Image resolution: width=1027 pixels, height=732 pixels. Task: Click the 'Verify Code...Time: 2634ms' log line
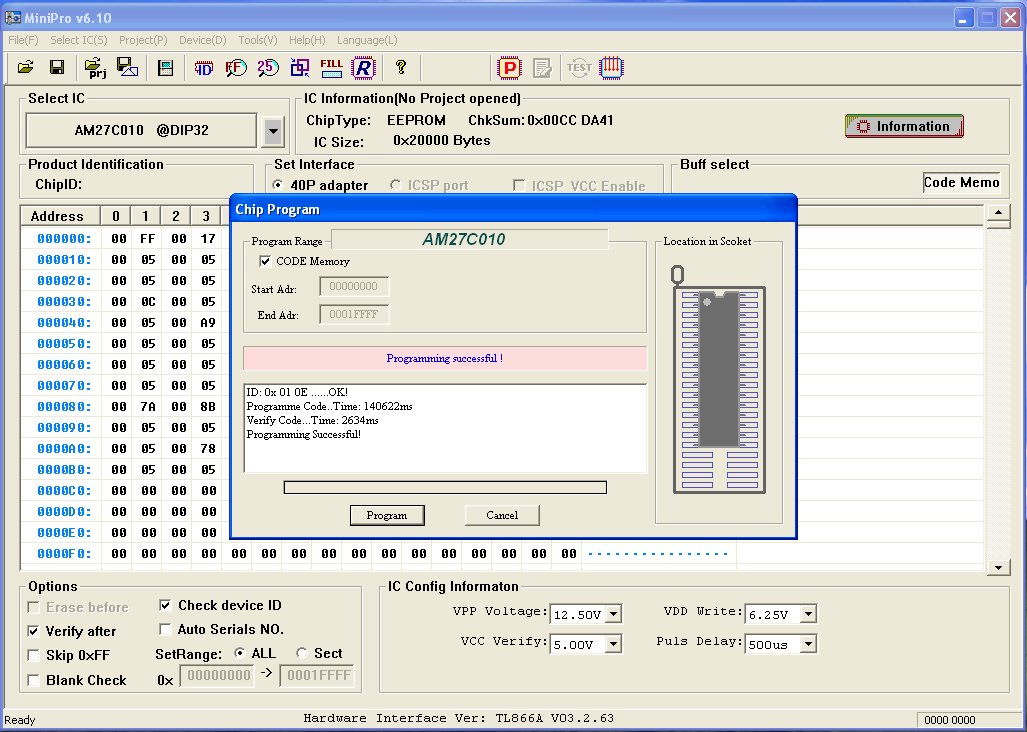312,420
